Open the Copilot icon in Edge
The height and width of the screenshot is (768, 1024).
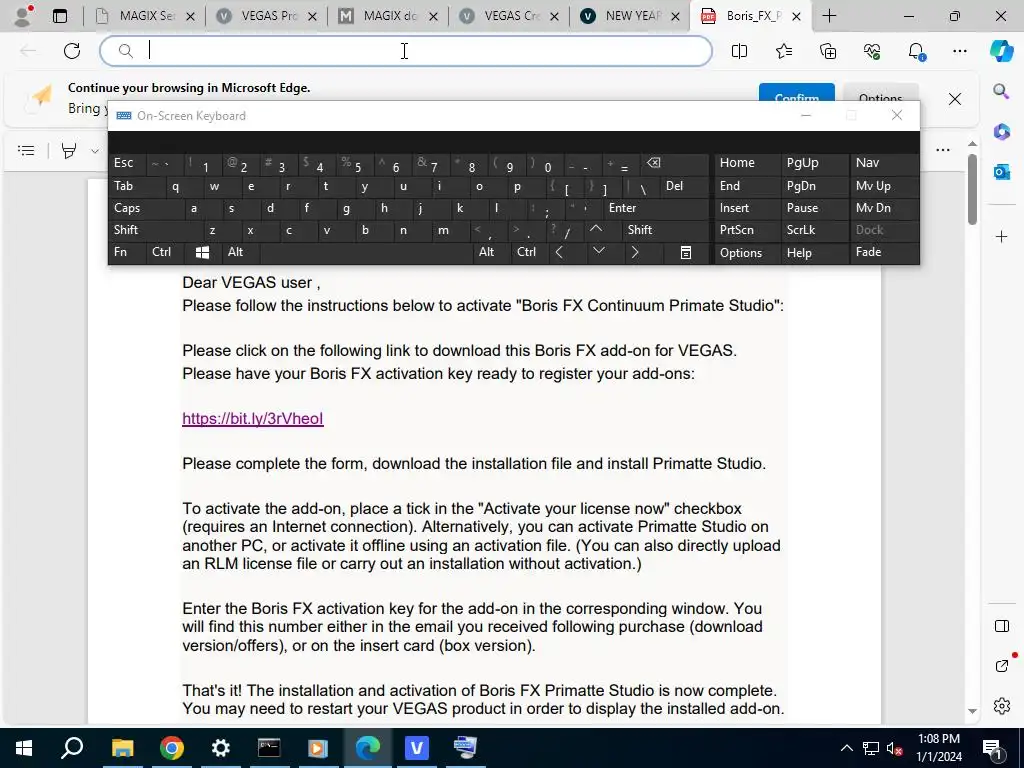1001,51
